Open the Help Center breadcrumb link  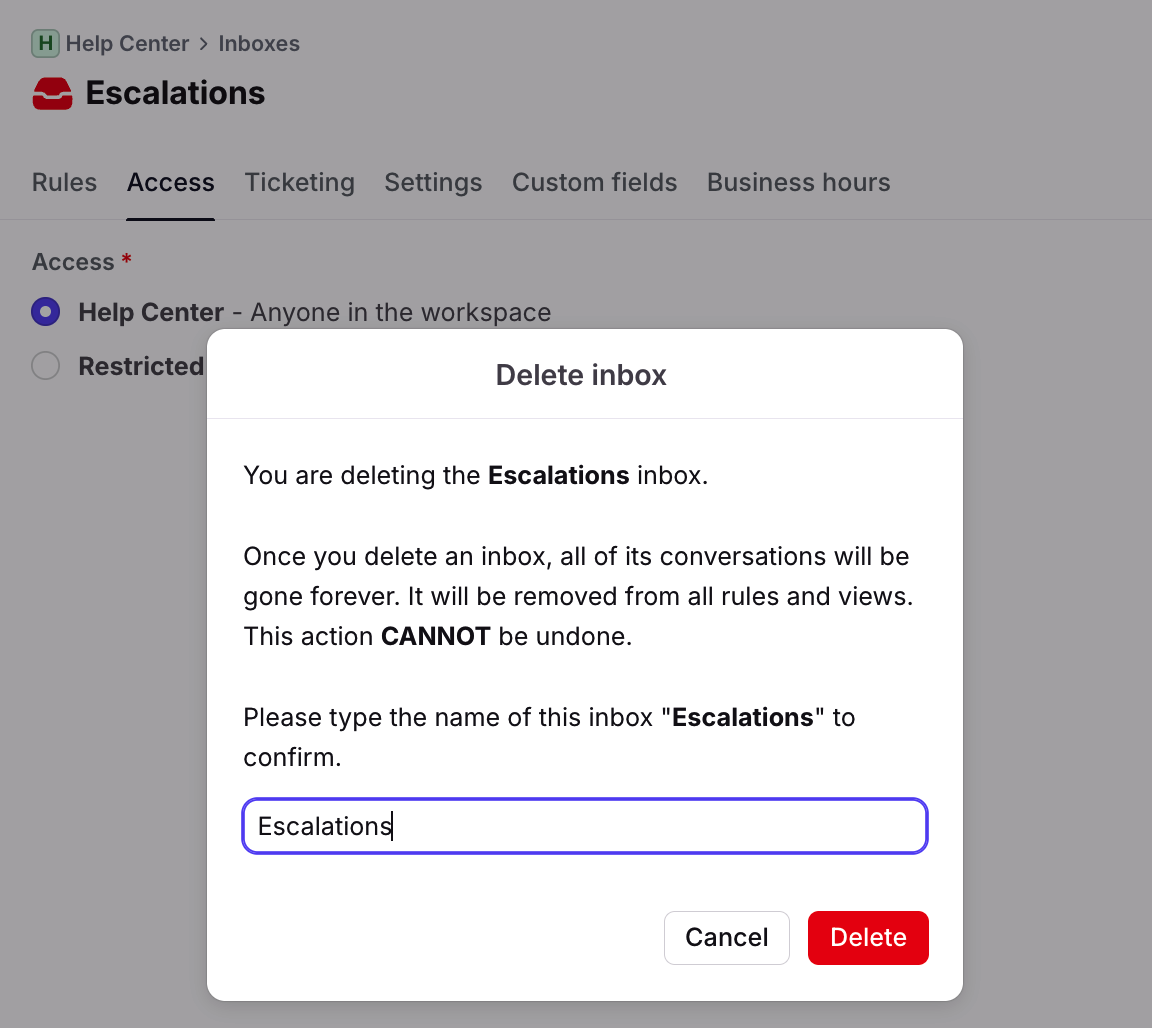coord(127,44)
